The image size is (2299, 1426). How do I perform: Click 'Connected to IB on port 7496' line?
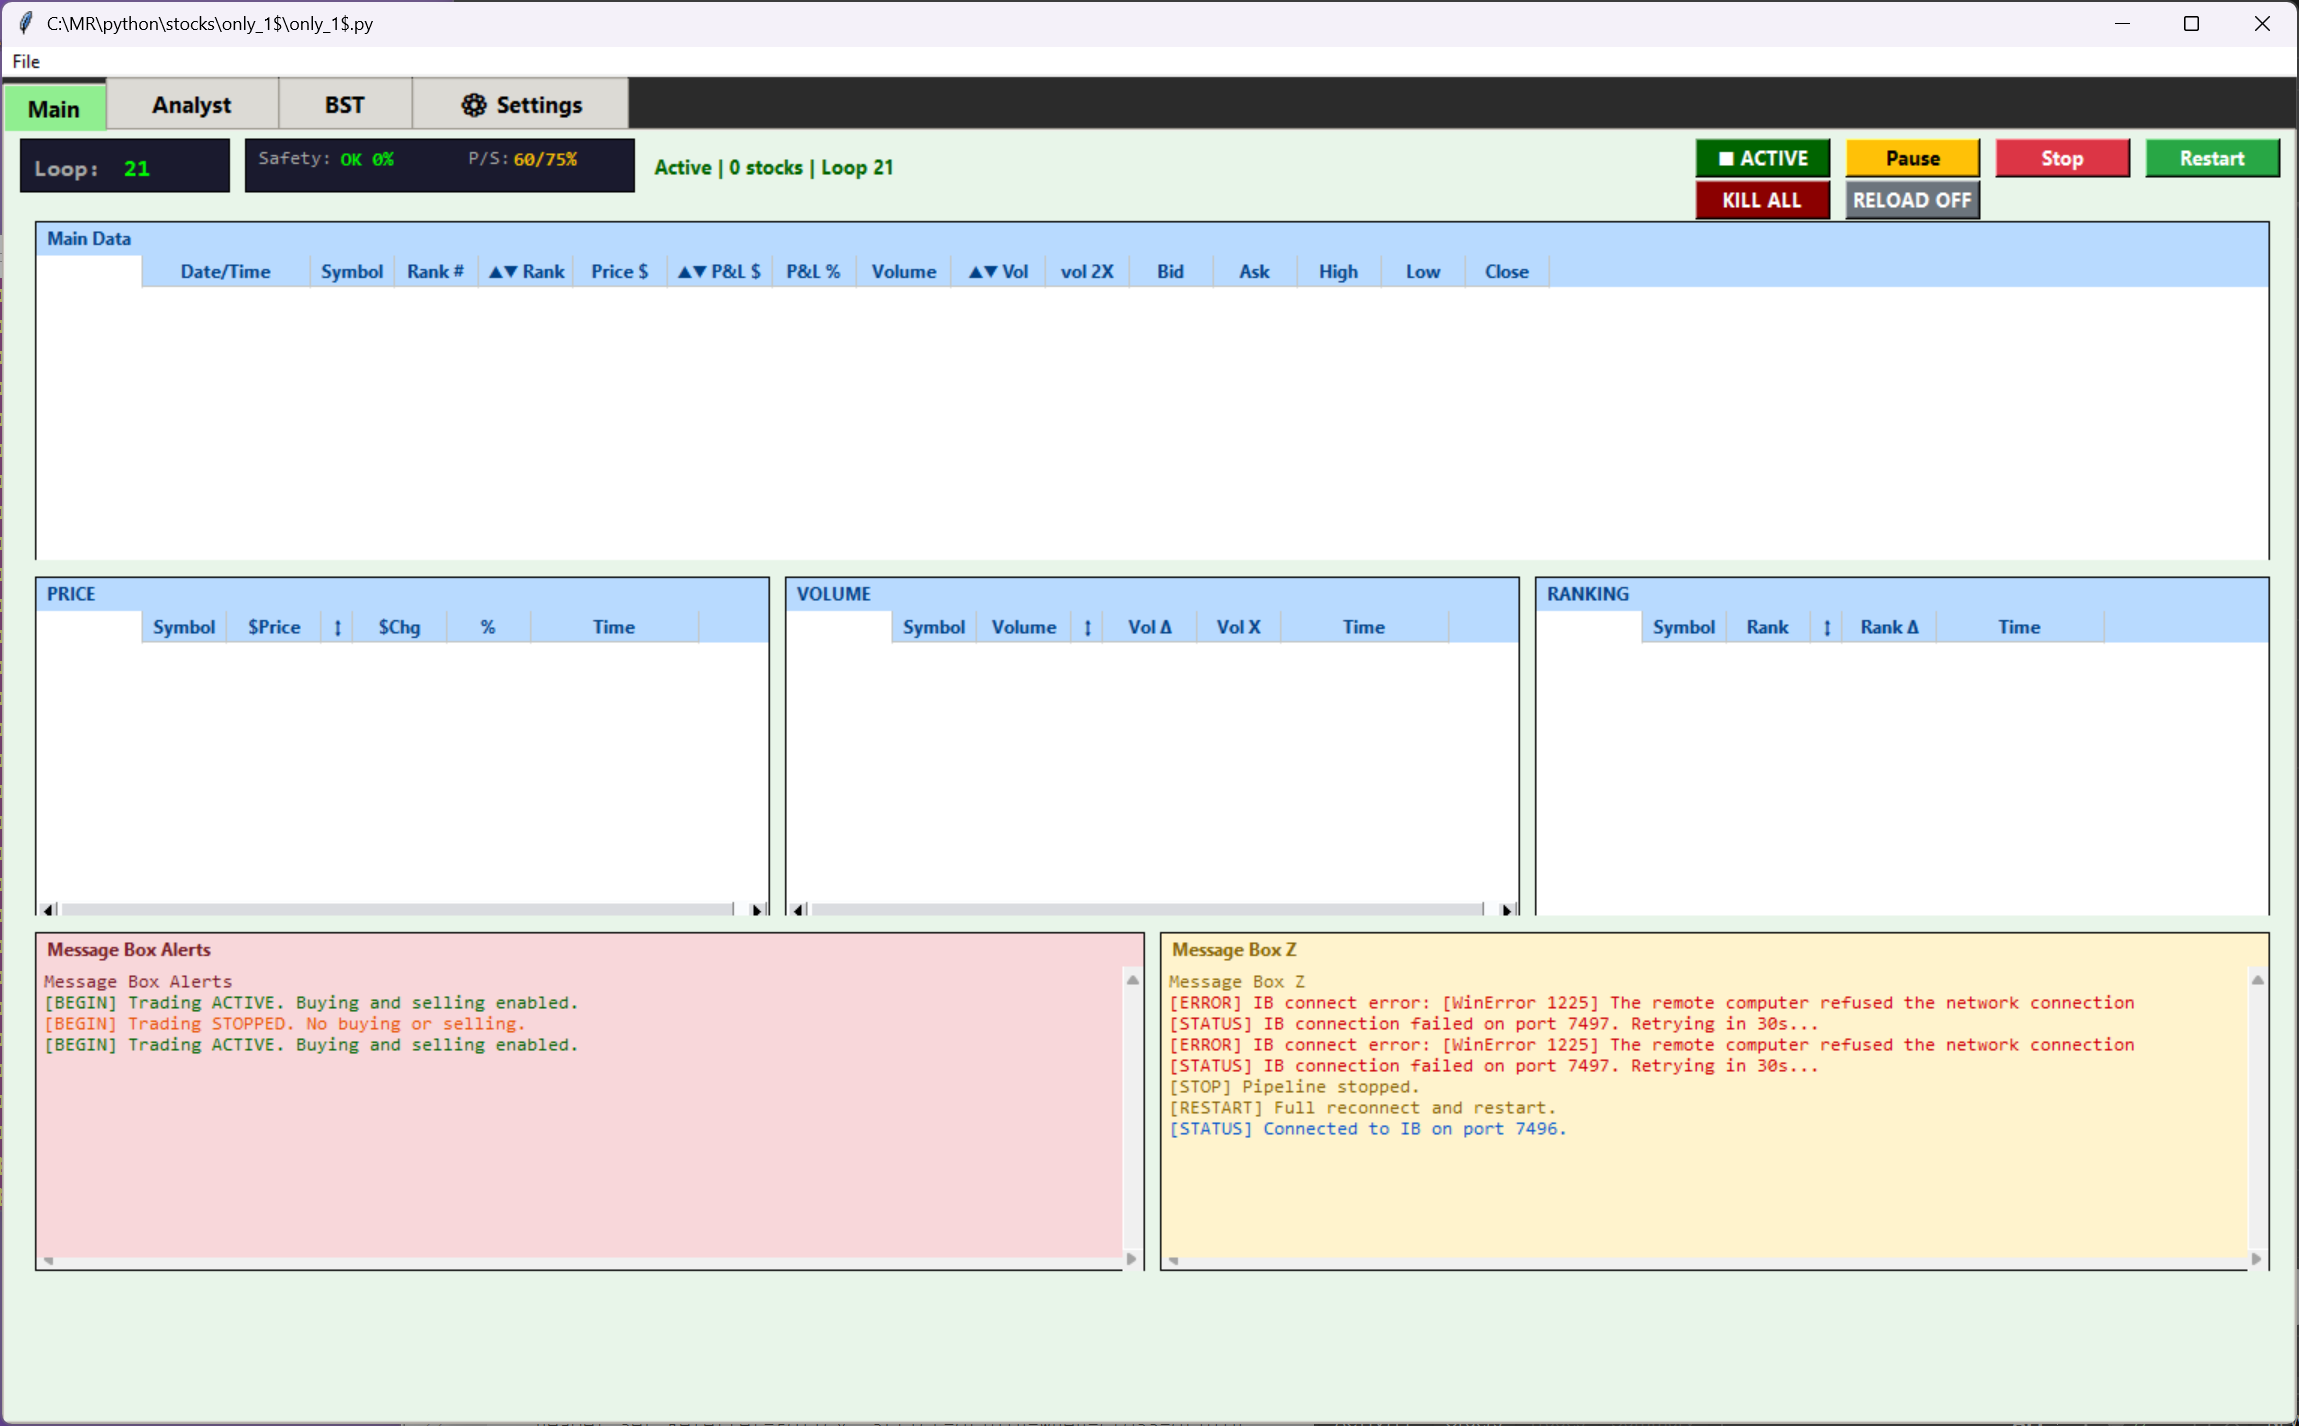tap(1367, 1129)
